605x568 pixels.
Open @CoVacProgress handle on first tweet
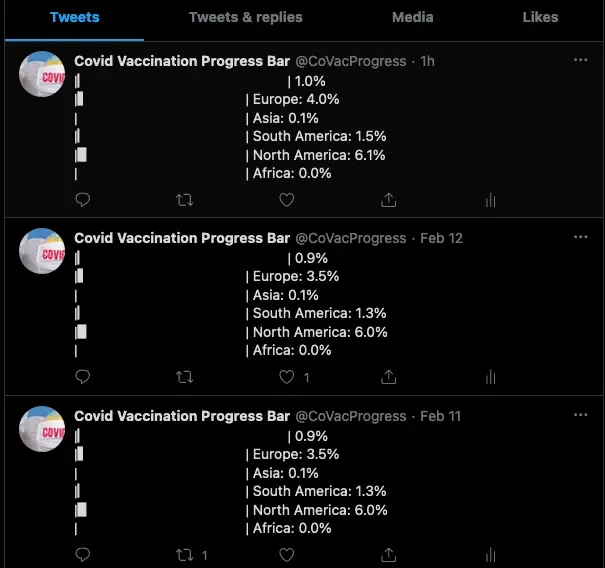(351, 61)
